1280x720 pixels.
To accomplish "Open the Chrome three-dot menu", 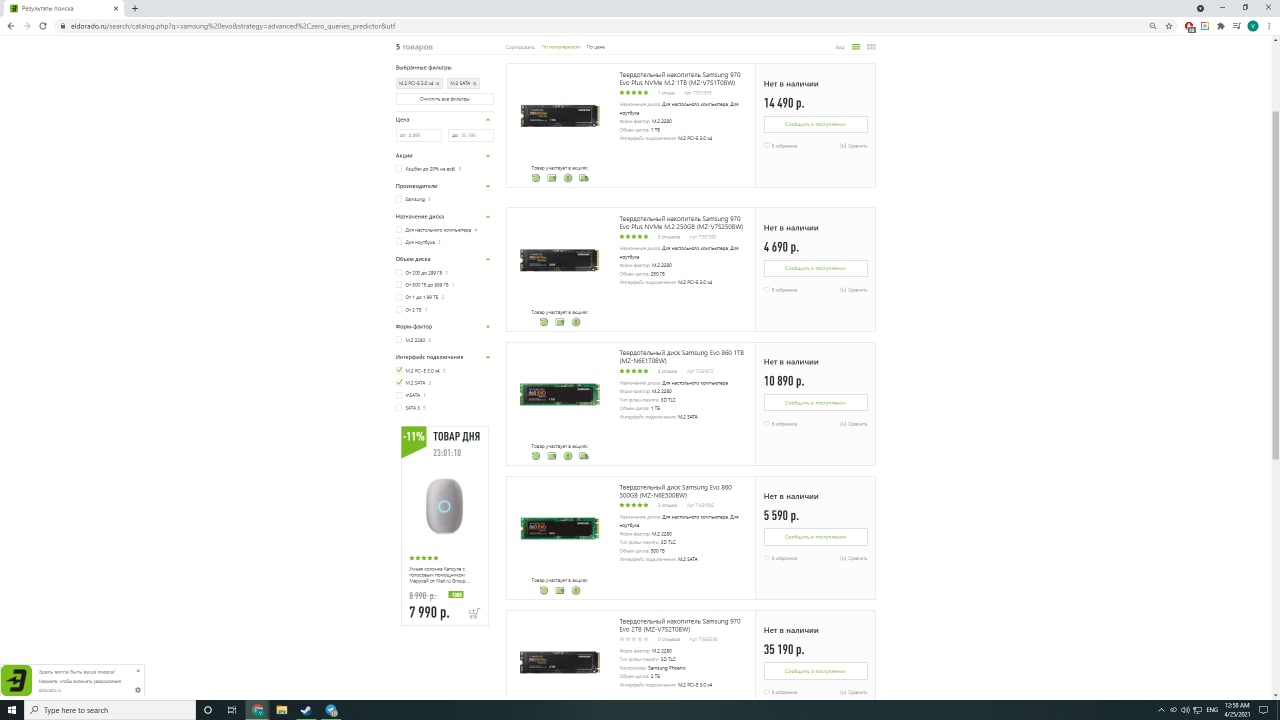I will 1269,26.
